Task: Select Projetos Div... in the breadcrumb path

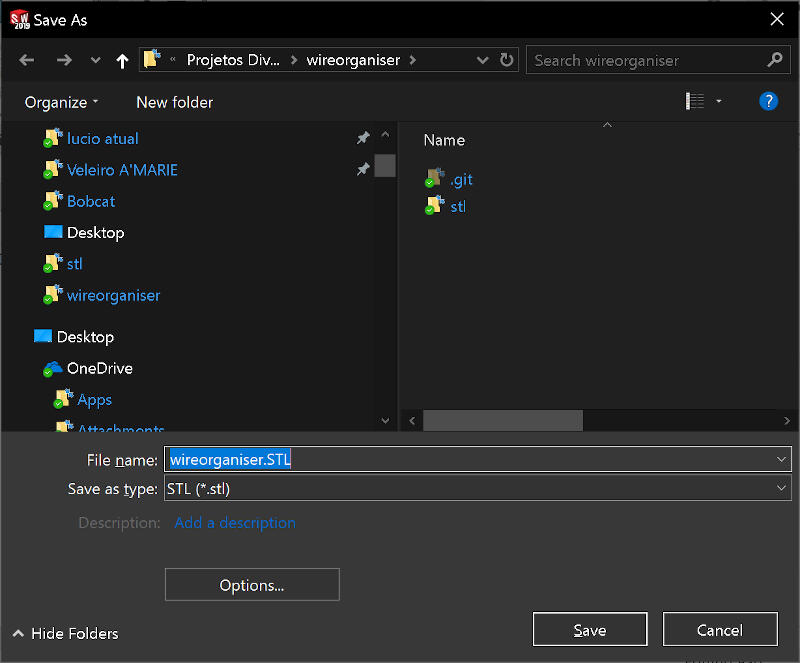Action: [233, 60]
